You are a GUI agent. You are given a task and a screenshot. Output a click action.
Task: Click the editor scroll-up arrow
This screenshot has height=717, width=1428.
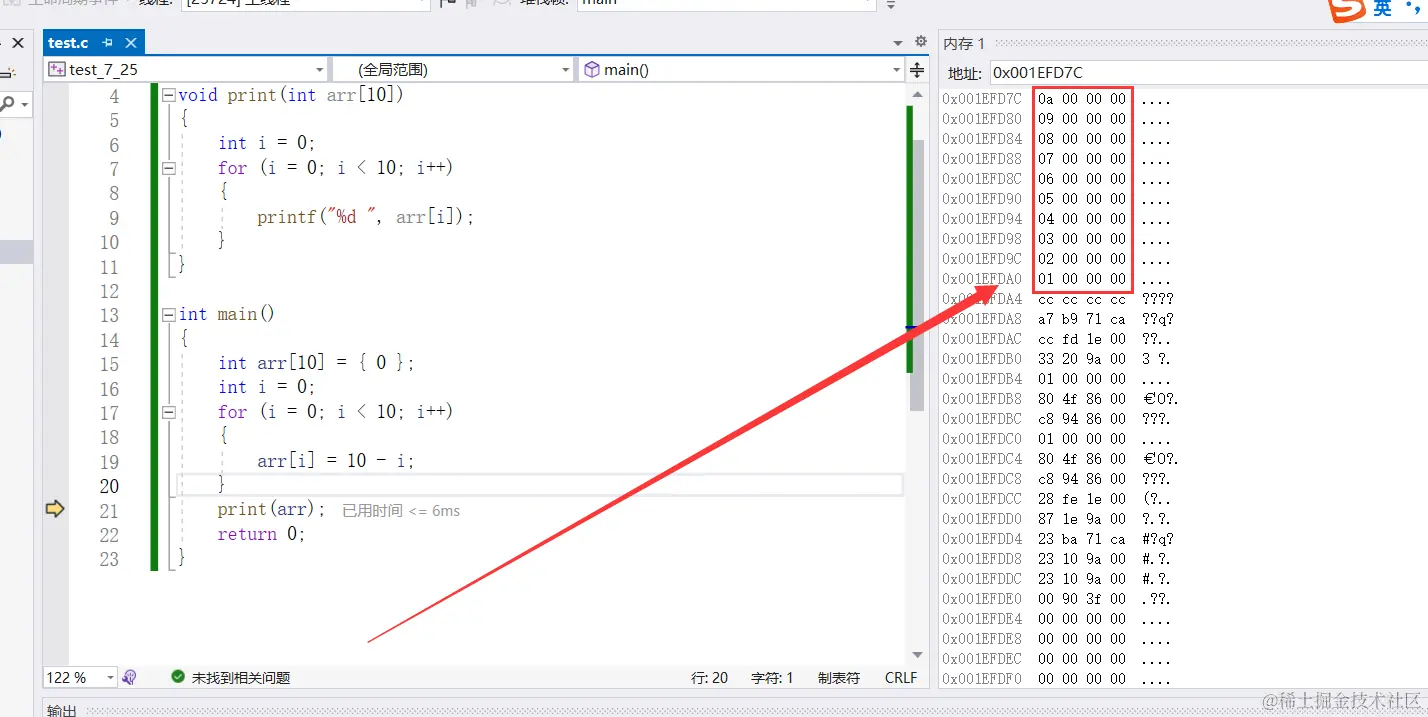[917, 93]
